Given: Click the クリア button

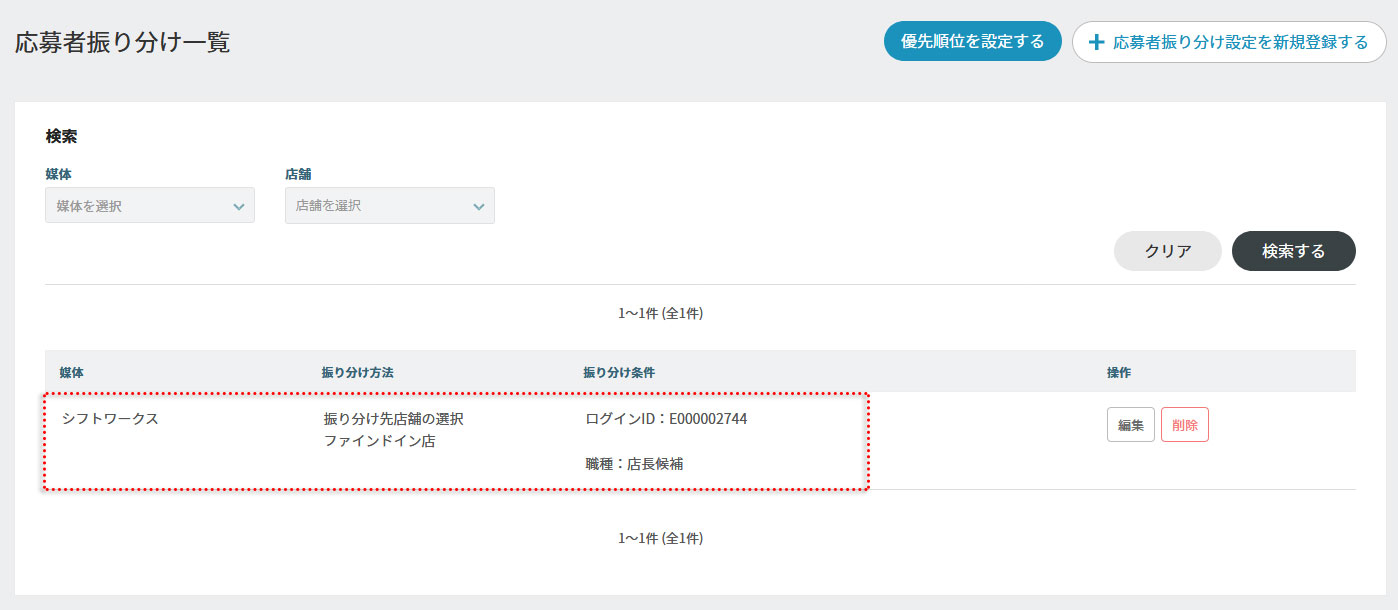Looking at the screenshot, I should (x=1167, y=251).
